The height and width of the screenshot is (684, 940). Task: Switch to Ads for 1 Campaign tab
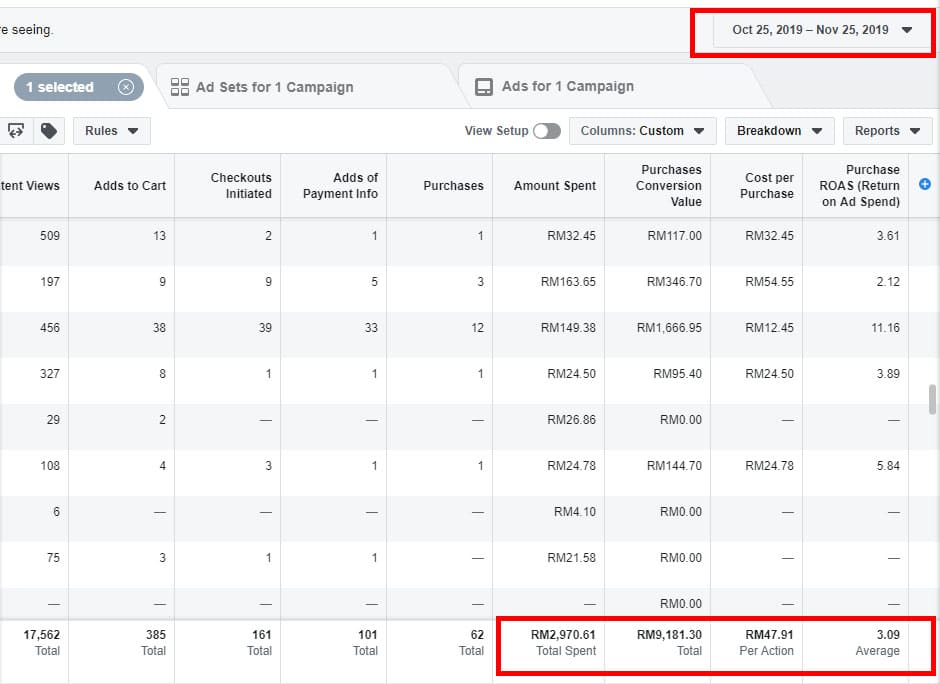coord(567,87)
